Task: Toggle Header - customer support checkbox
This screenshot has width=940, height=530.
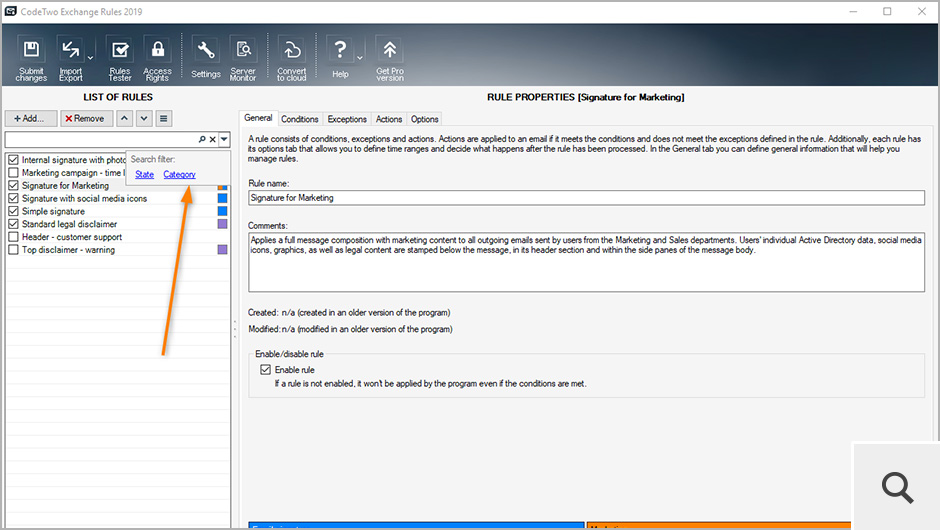Action: pyautogui.click(x=13, y=237)
